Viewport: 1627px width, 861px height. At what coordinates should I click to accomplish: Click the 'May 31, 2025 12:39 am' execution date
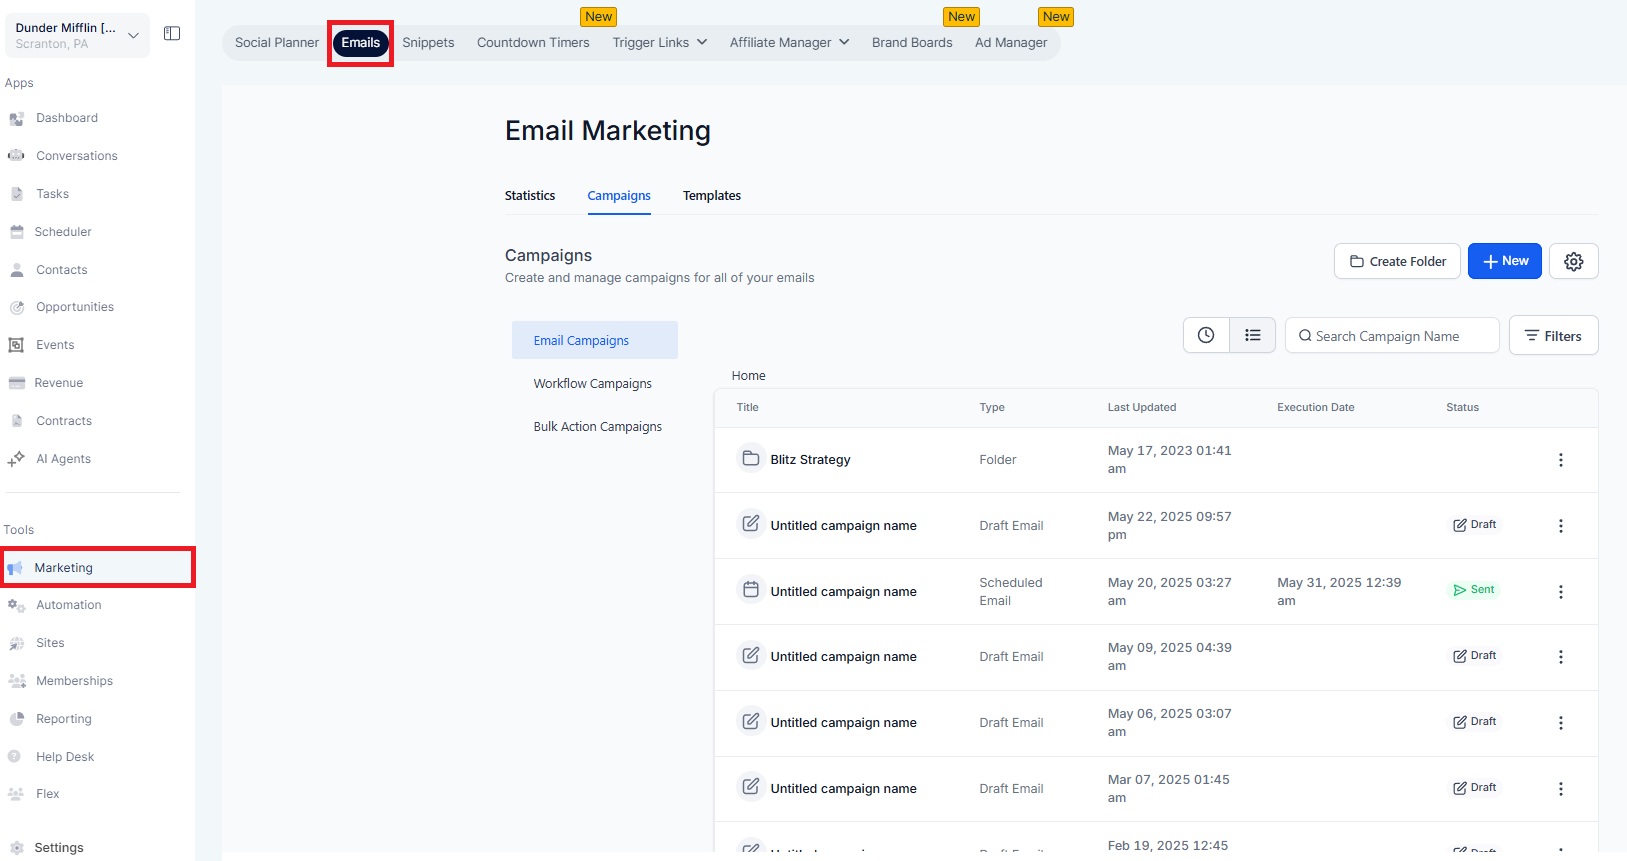coord(1339,592)
